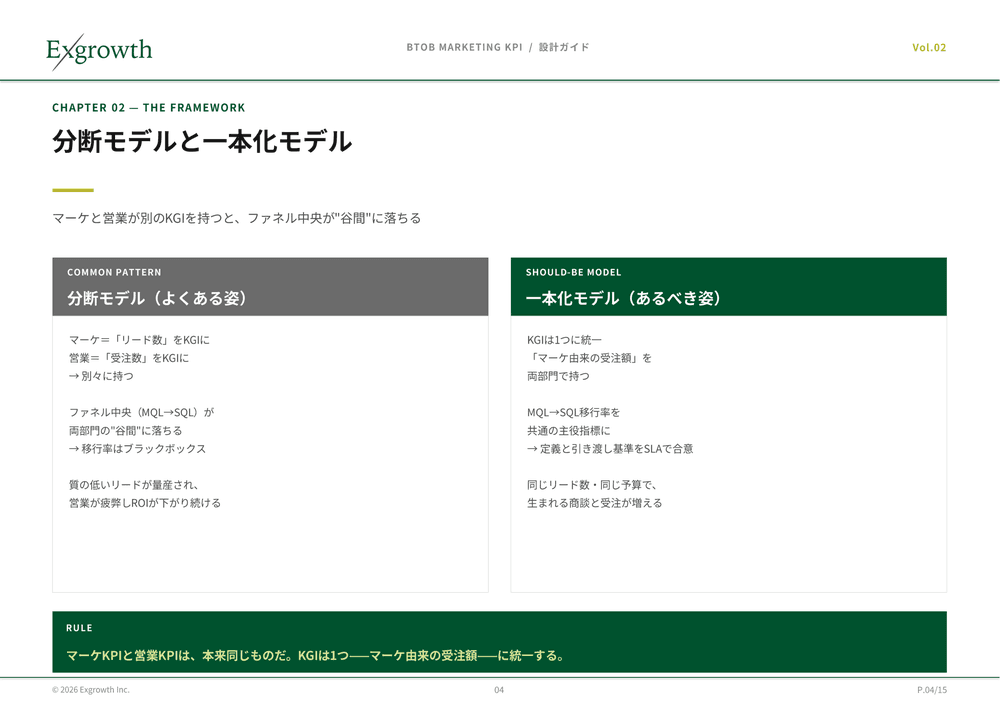Click the 'P.04/15' page indicator

coord(932,690)
